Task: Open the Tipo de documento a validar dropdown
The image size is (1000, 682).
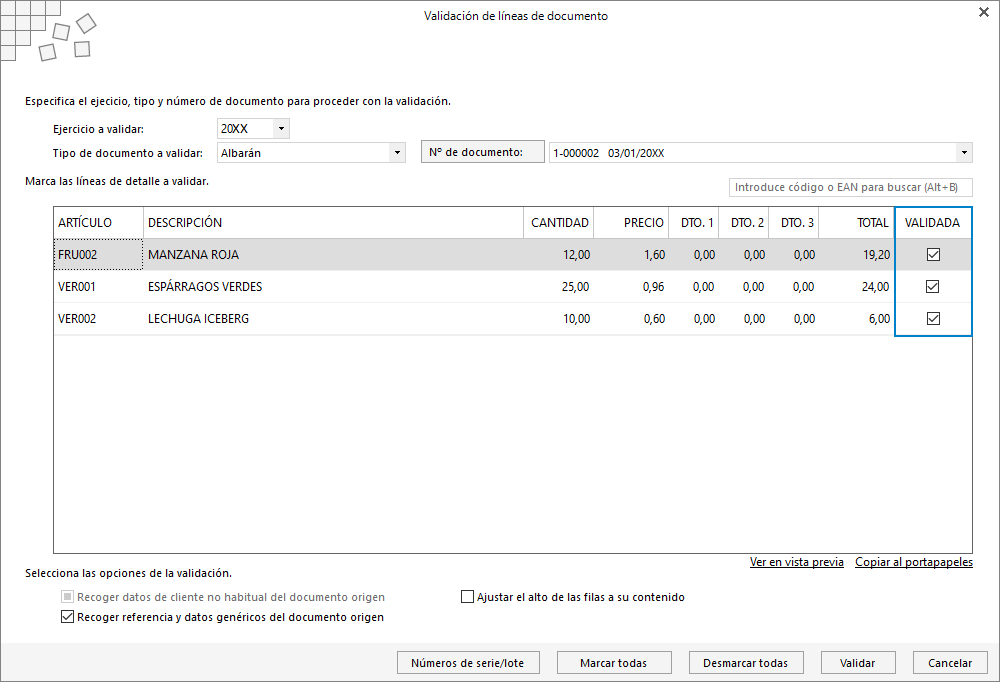Action: [x=397, y=153]
